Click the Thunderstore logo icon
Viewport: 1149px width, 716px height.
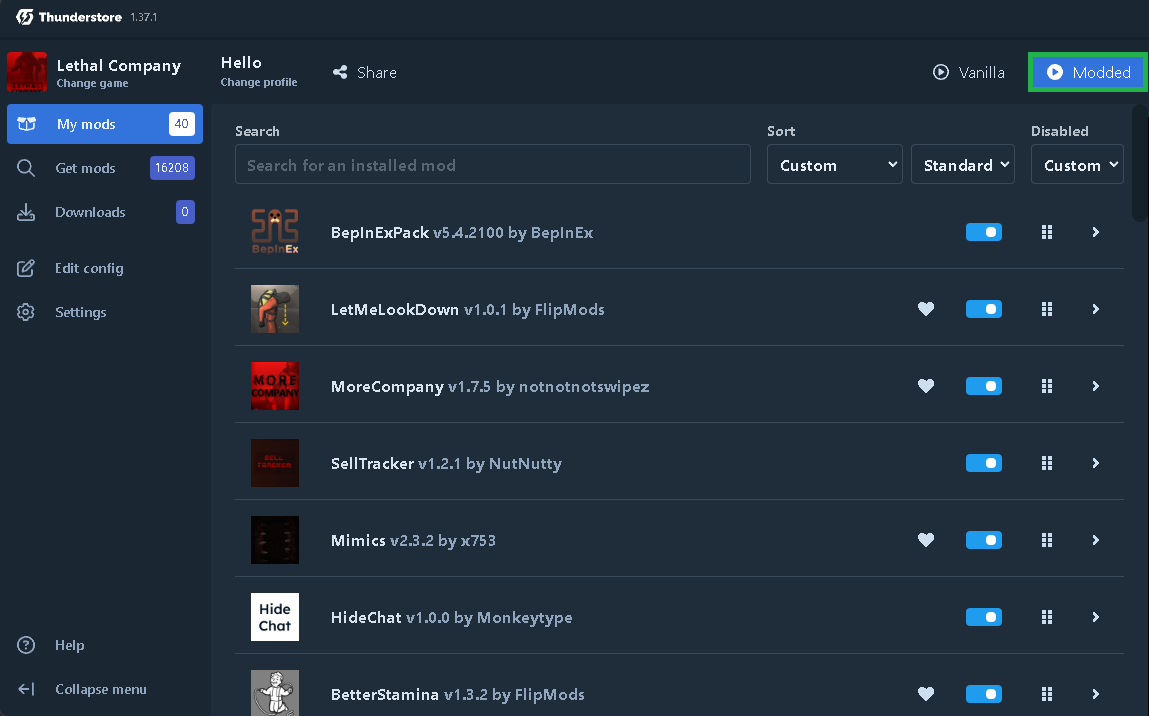pyautogui.click(x=24, y=17)
